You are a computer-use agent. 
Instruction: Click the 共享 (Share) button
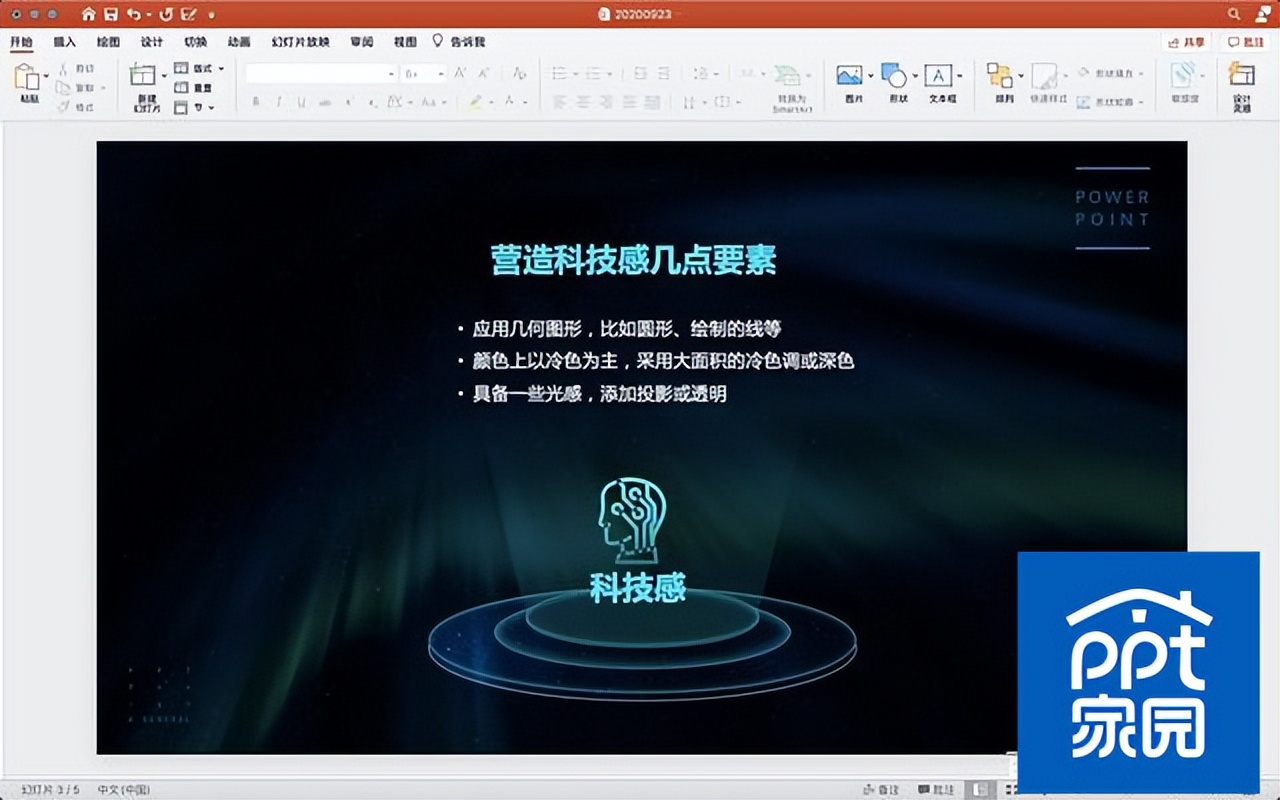(x=1188, y=42)
